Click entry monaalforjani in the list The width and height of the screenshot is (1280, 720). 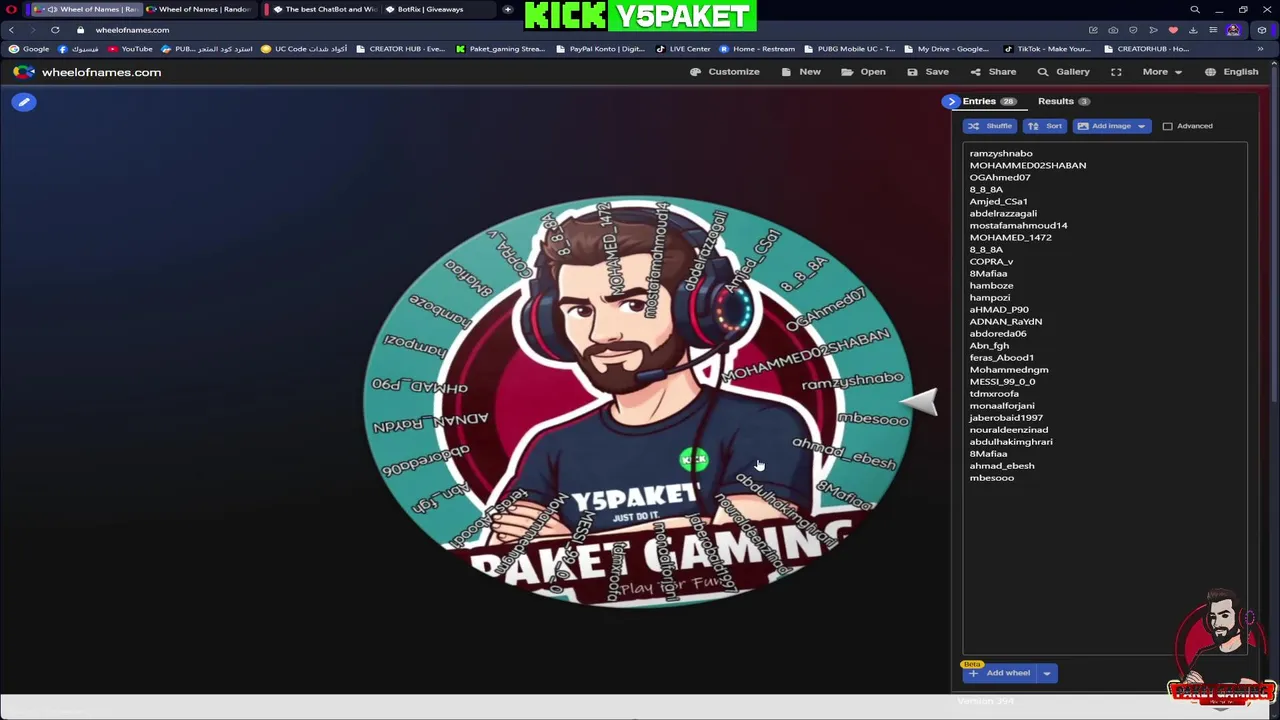tap(1002, 406)
